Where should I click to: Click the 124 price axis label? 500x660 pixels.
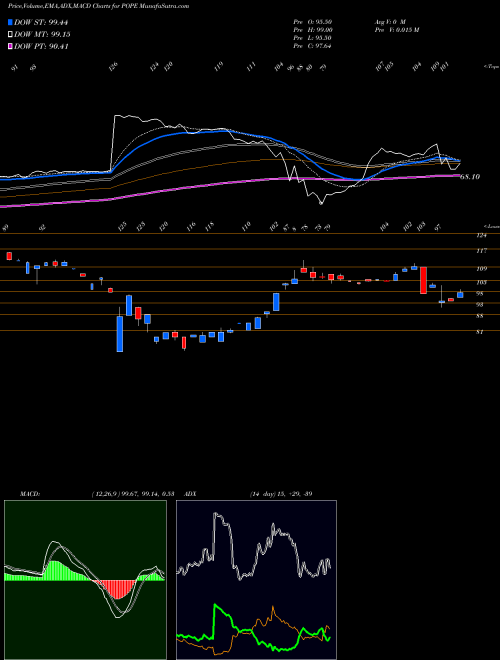pyautogui.click(x=481, y=236)
